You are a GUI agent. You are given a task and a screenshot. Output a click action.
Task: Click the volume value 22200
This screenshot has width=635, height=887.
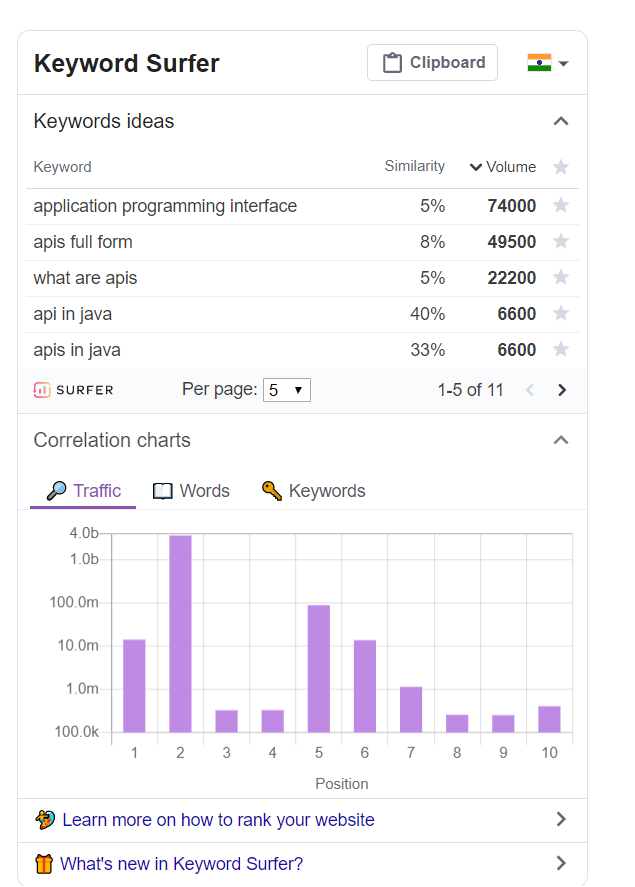[512, 278]
